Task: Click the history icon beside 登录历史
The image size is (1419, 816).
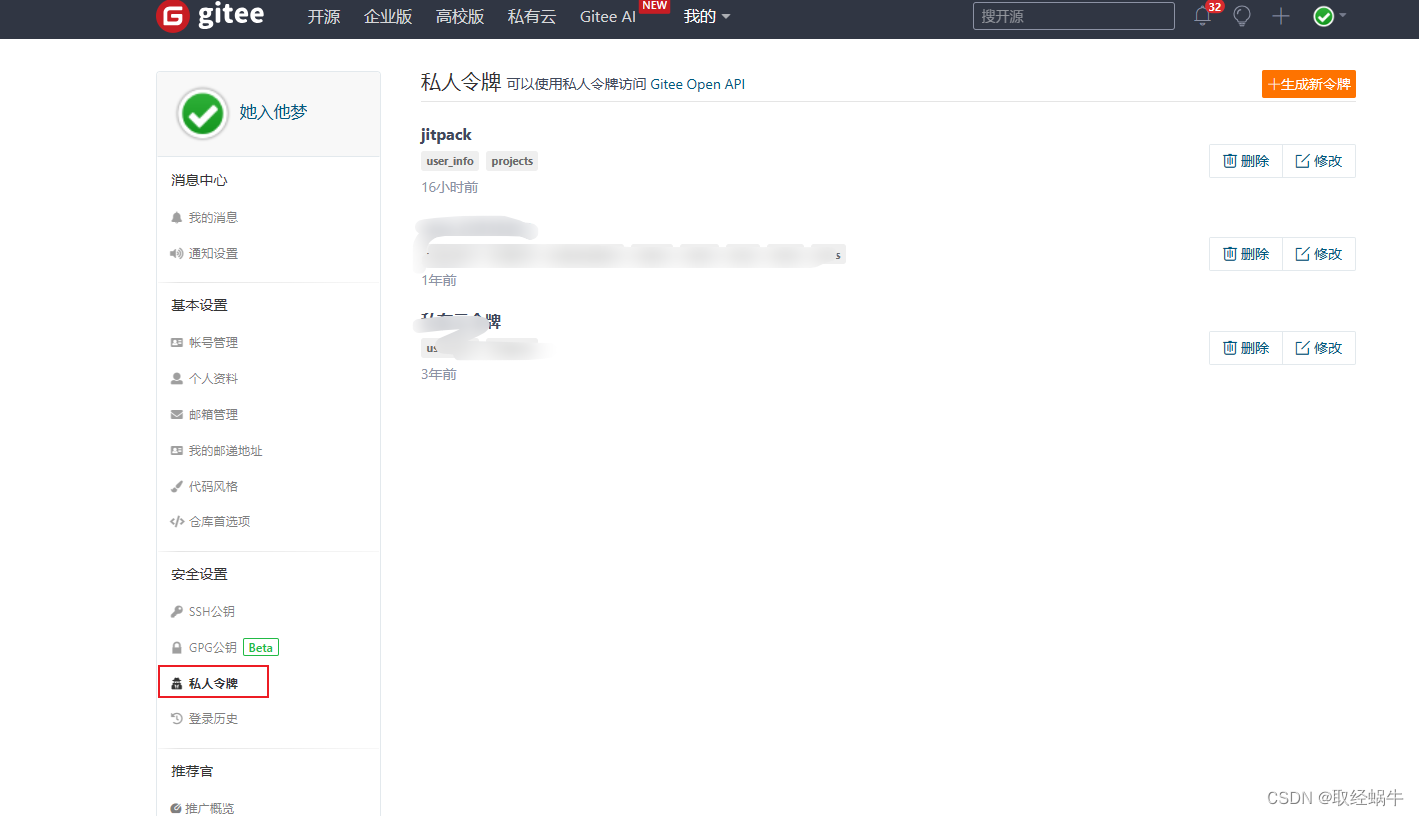Action: [x=177, y=718]
